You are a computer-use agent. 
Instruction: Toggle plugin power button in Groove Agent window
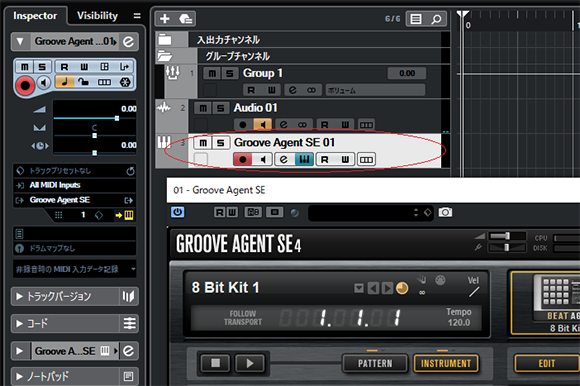(178, 212)
